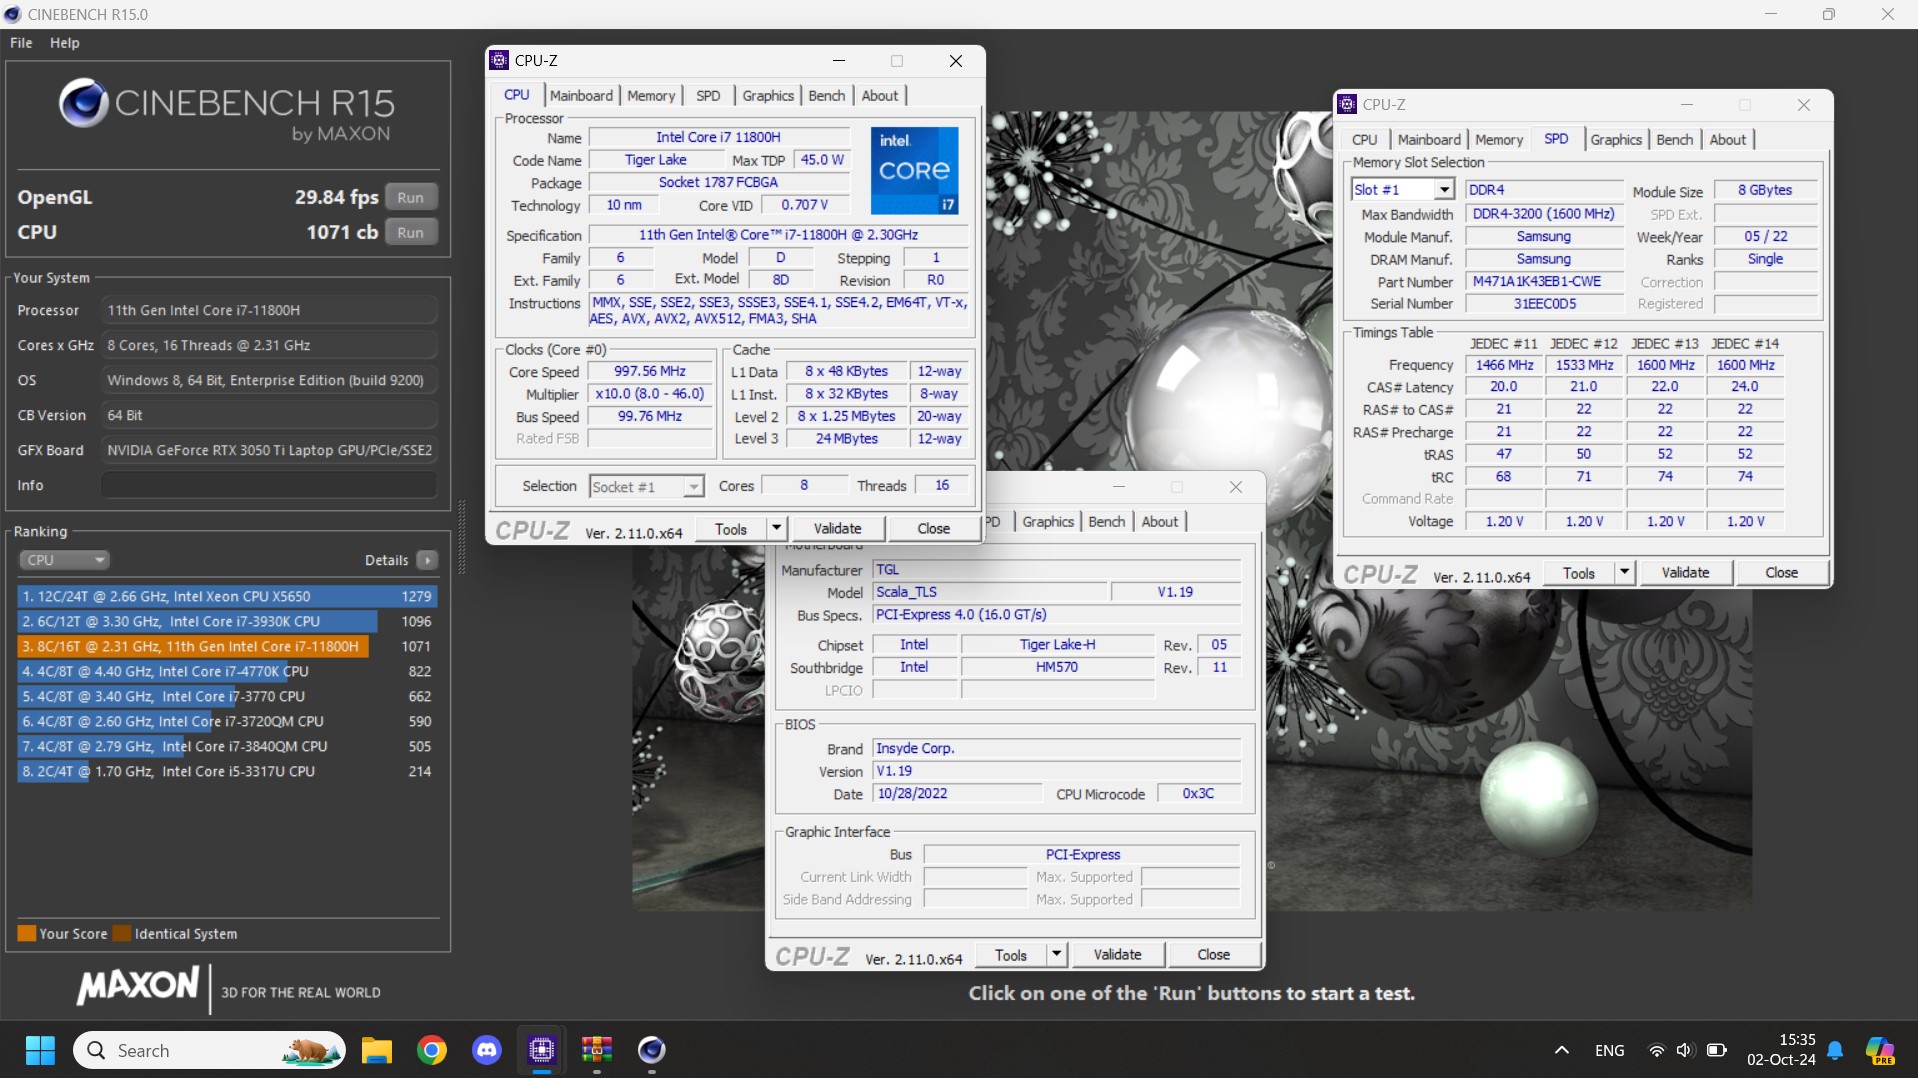This screenshot has height=1078, width=1918.
Task: Expand Tools dropdown arrow in CPU tab window
Action: tap(776, 528)
